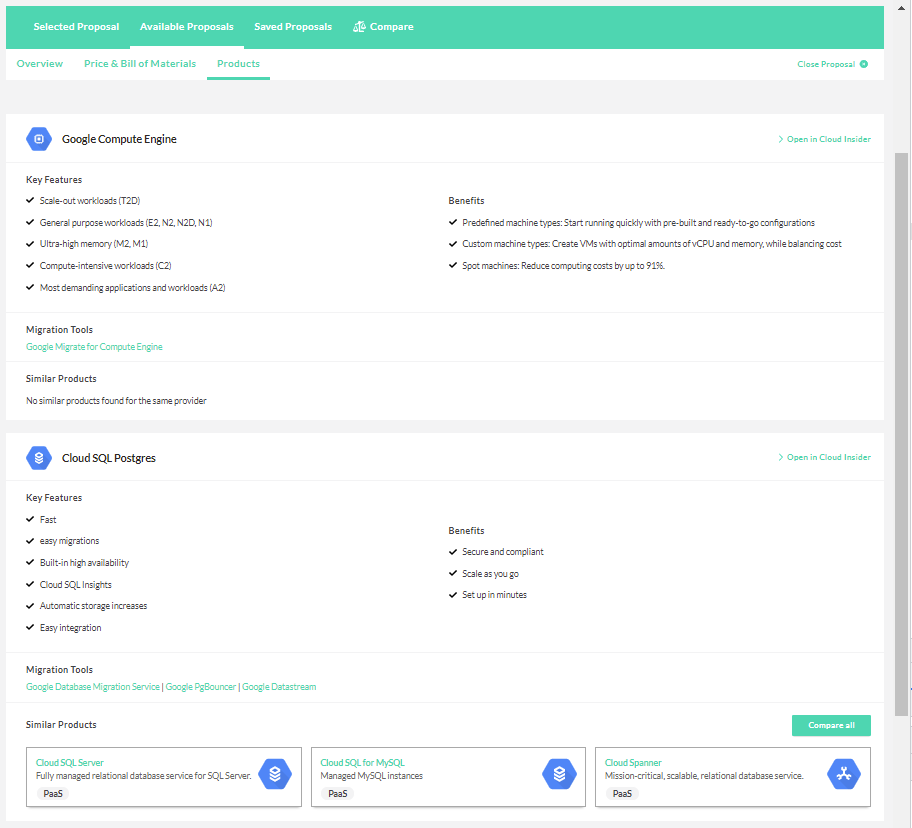Click 'General purpose workloads (E2, N2, N2D, N1)'
This screenshot has height=828, width=912.
coord(126,222)
